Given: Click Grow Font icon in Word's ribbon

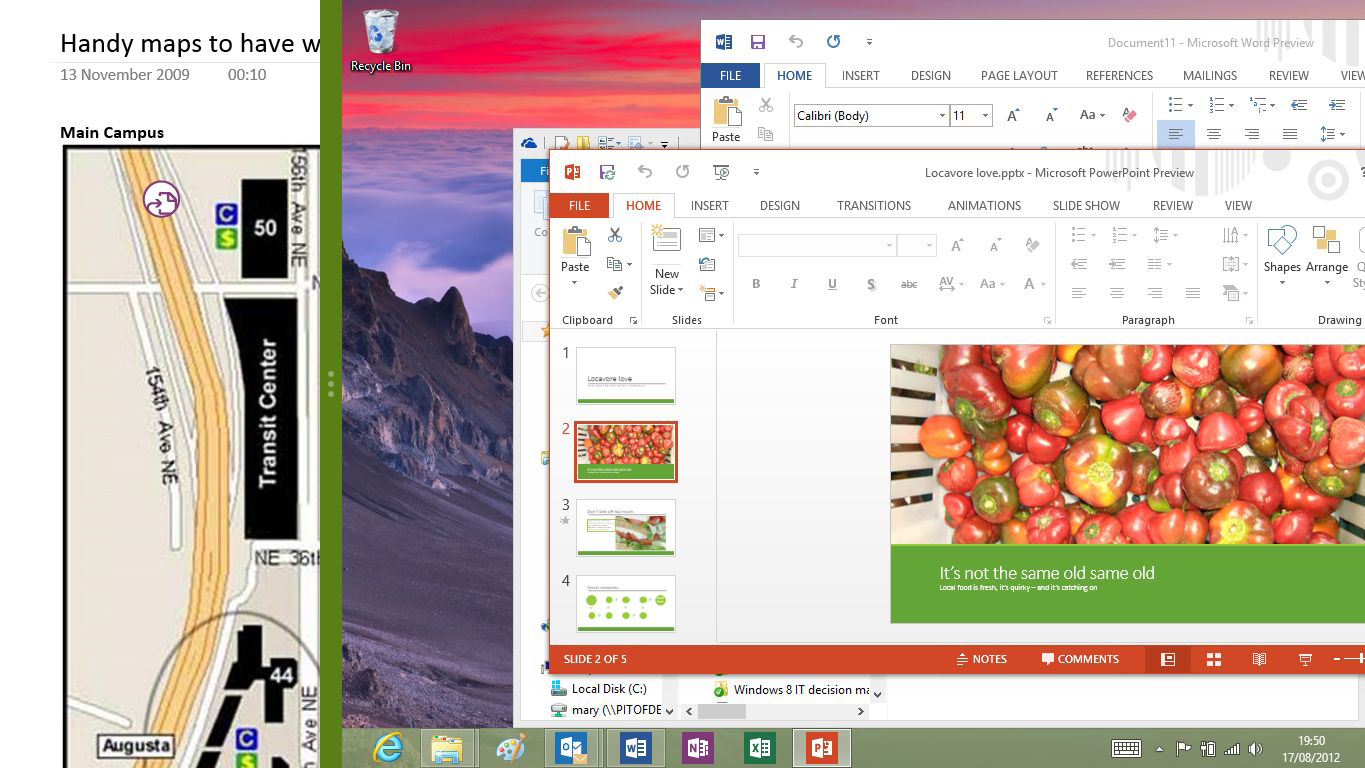Looking at the screenshot, I should click(x=1013, y=115).
